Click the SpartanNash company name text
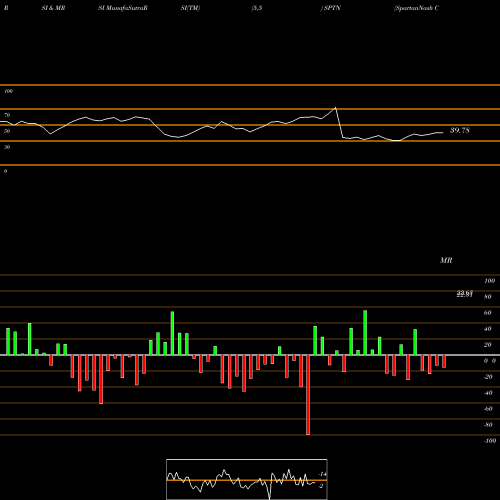The image size is (500, 500). coord(416,8)
